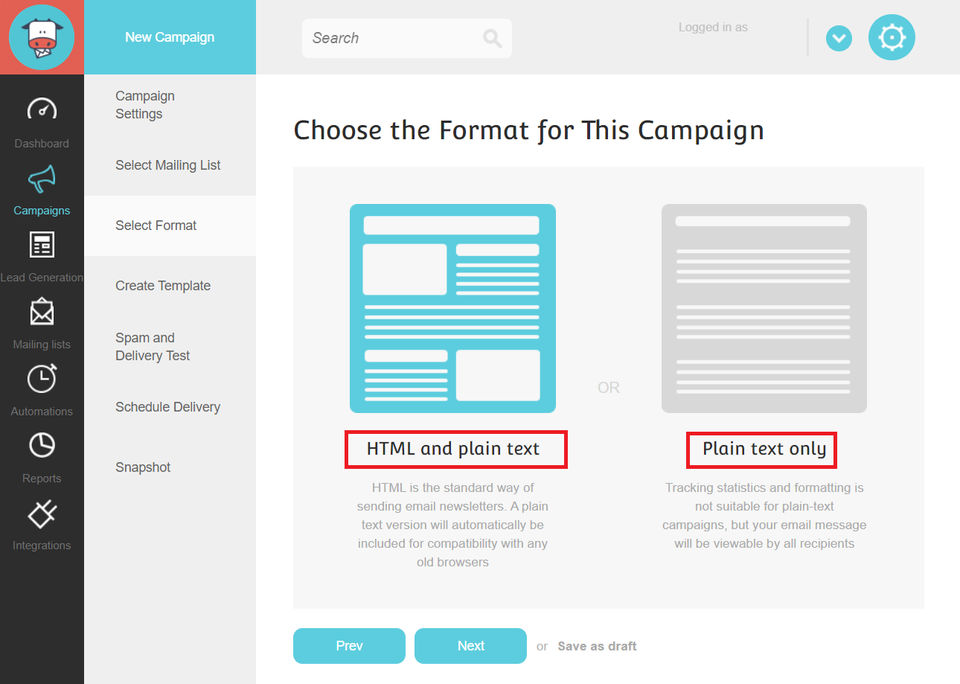
Task: Click the cow logo icon
Action: click(42, 37)
